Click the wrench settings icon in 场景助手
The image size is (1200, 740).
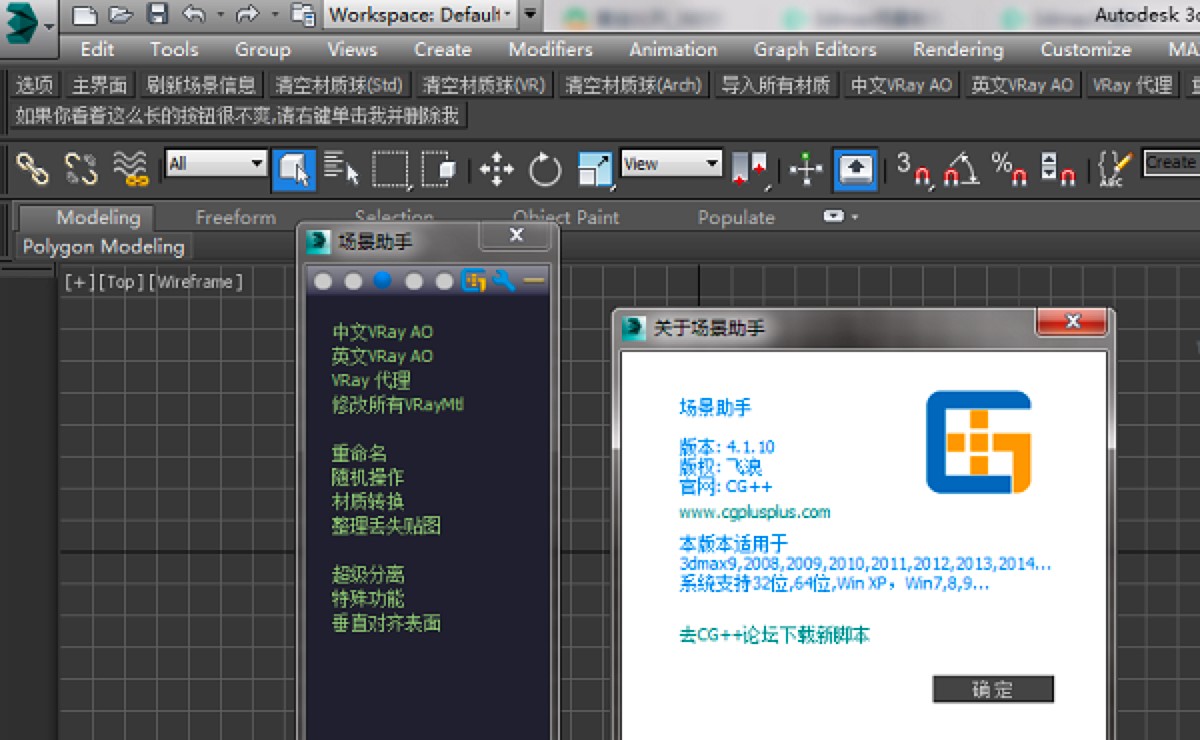coord(505,281)
